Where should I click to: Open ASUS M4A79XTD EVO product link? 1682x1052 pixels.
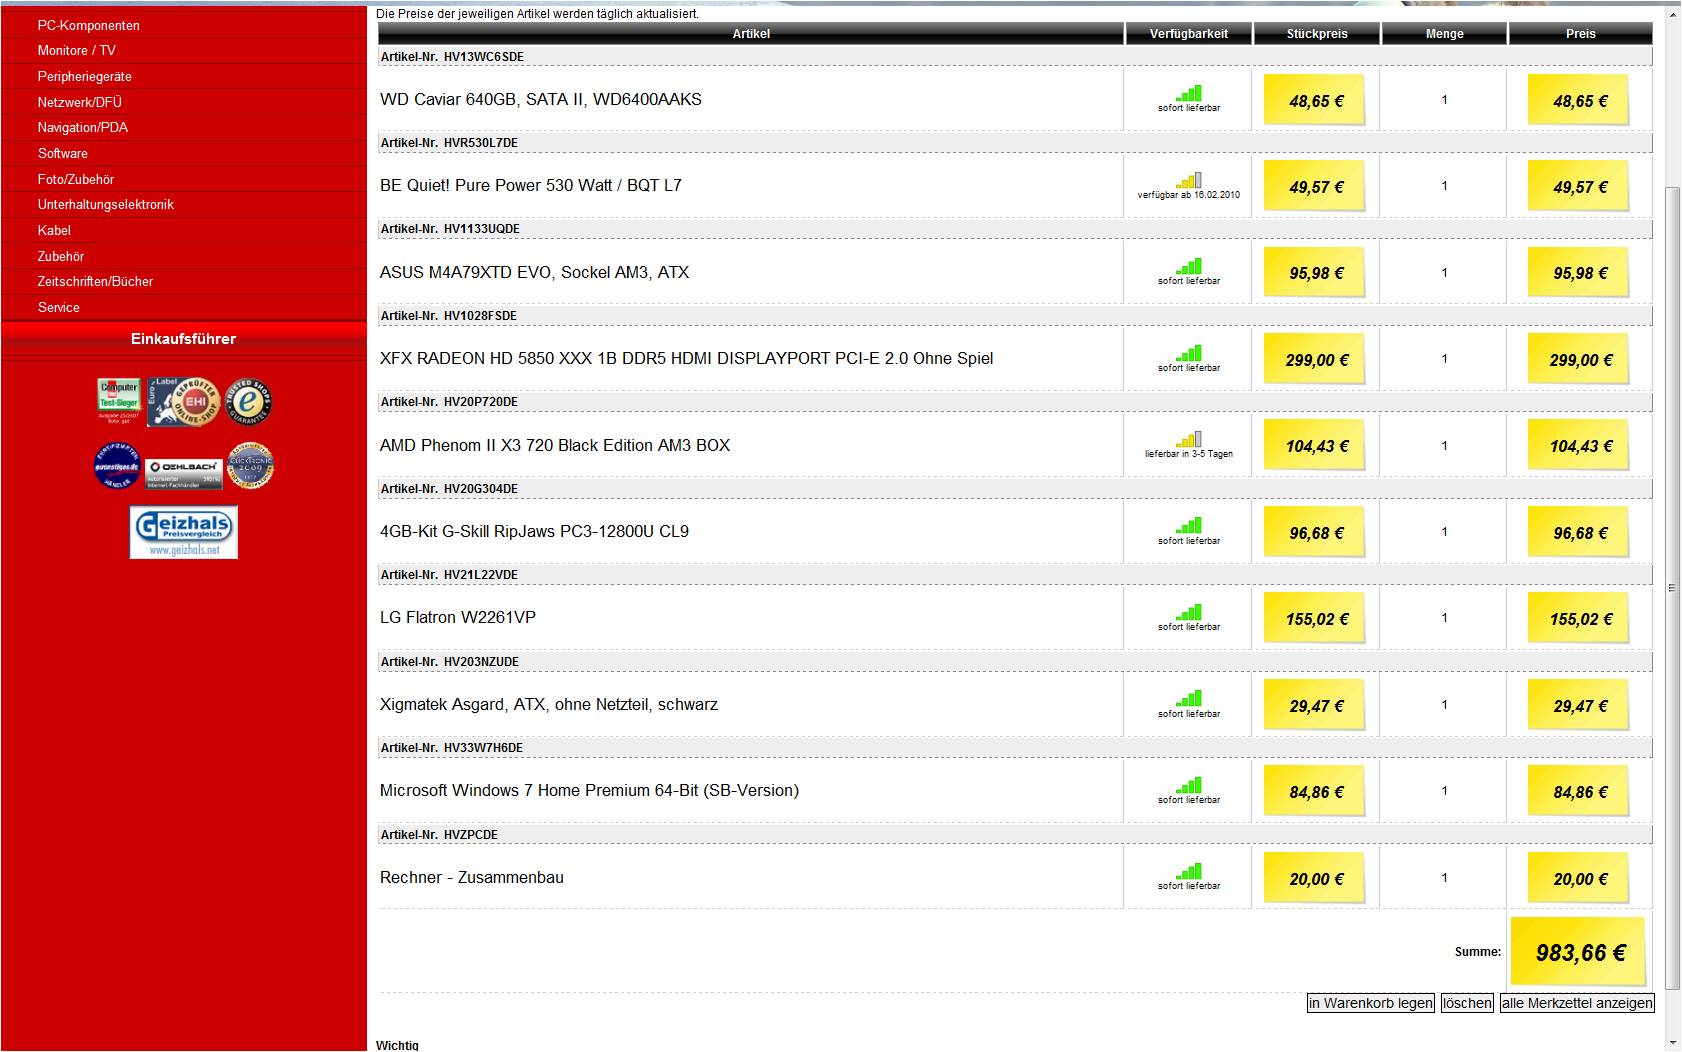pos(534,272)
